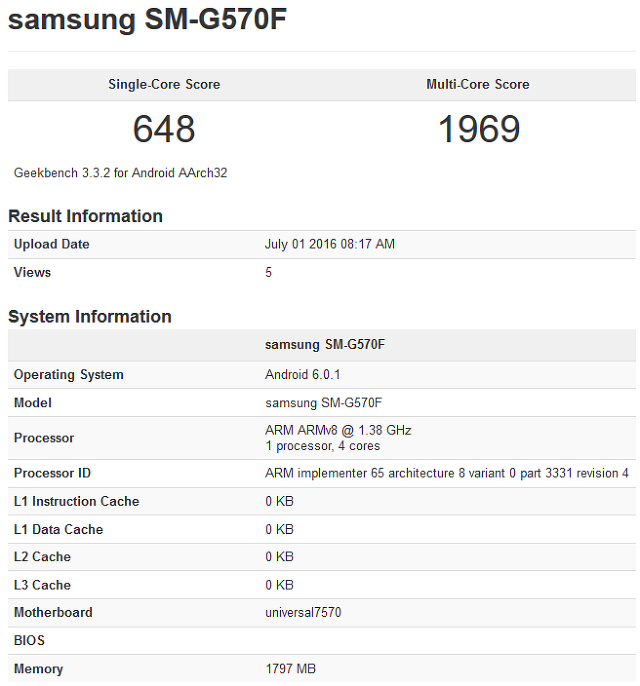Select the L2 Cache label
The width and height of the screenshot is (640, 686).
click(x=42, y=556)
